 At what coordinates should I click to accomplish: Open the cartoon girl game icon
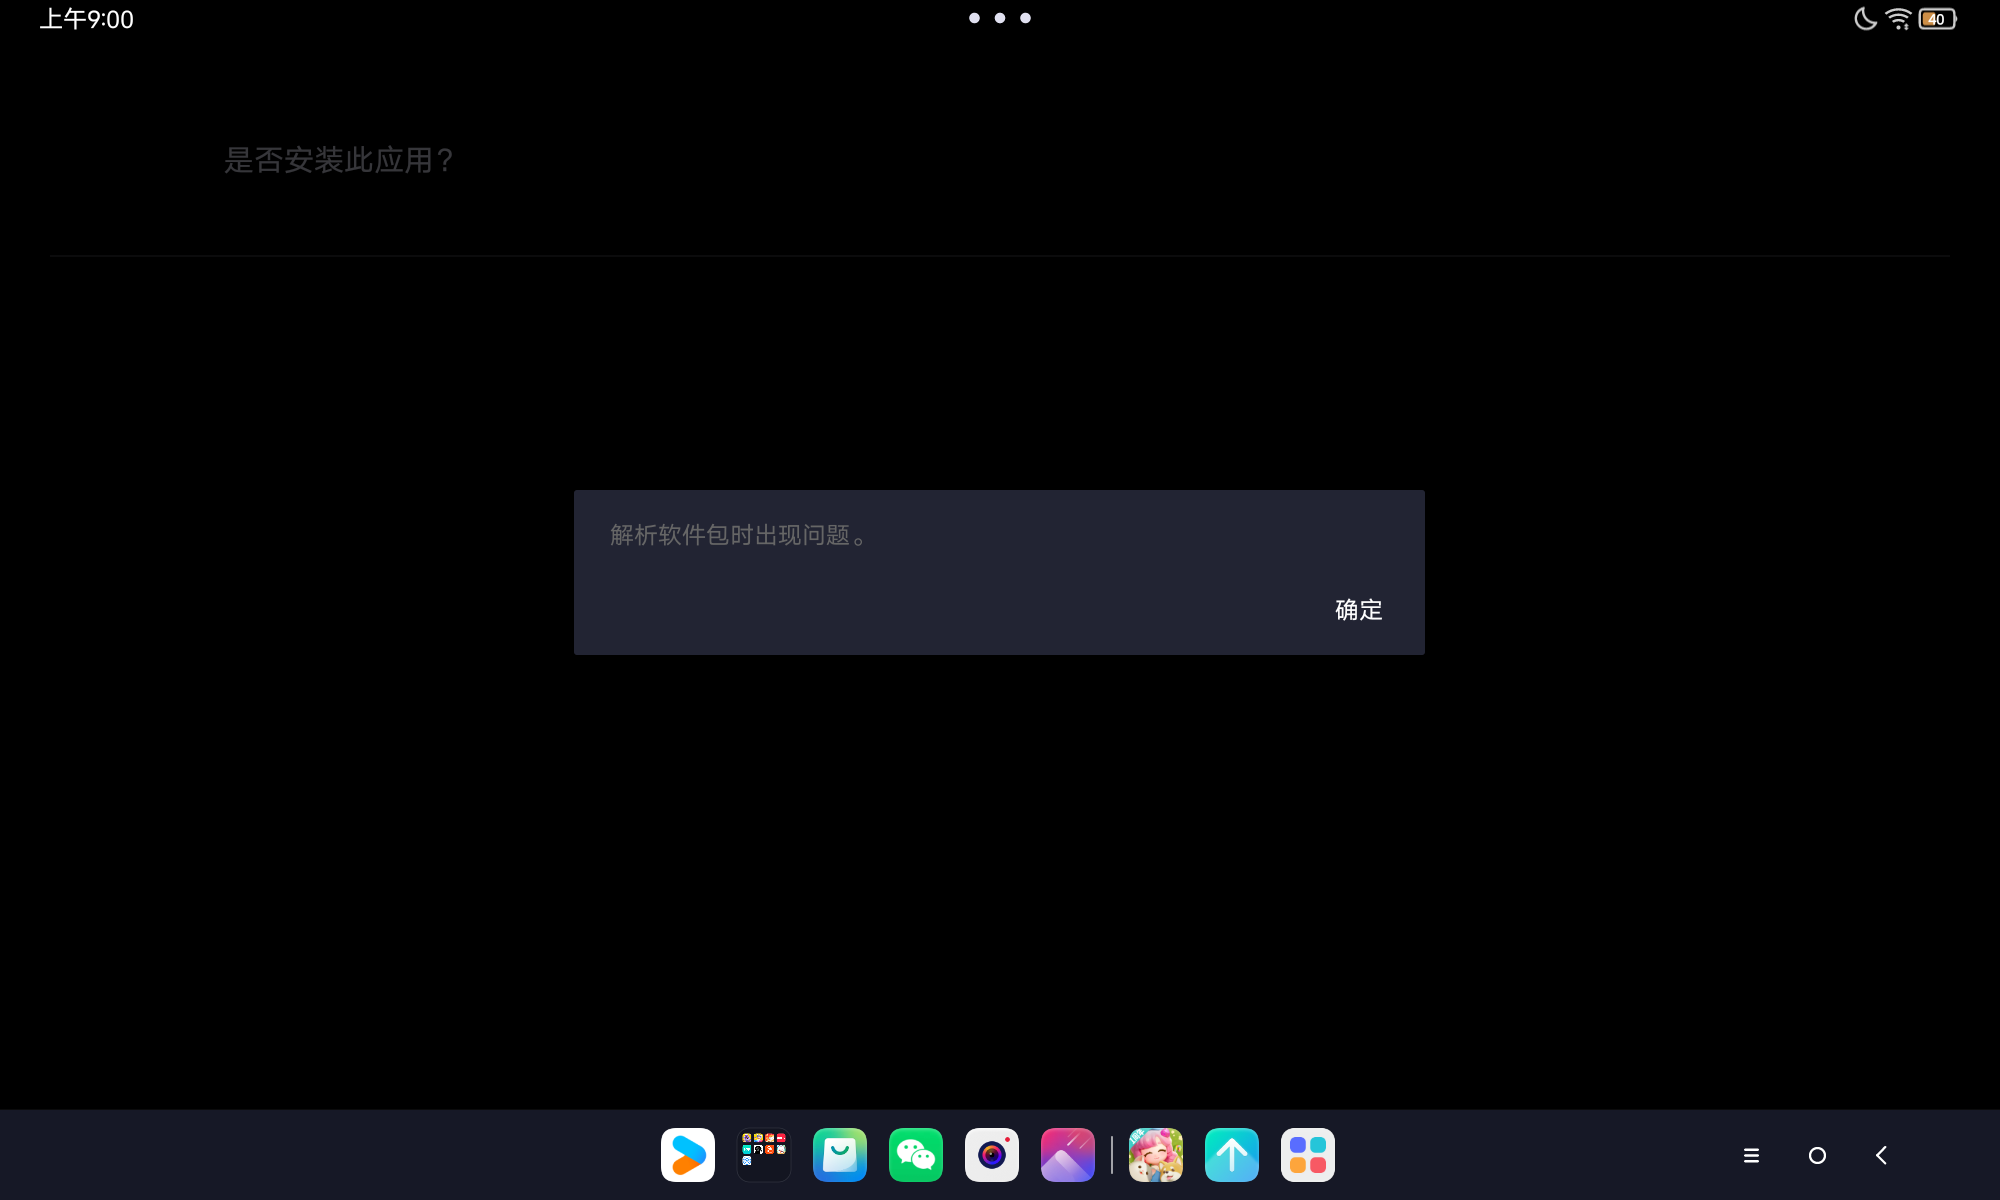[x=1156, y=1155]
